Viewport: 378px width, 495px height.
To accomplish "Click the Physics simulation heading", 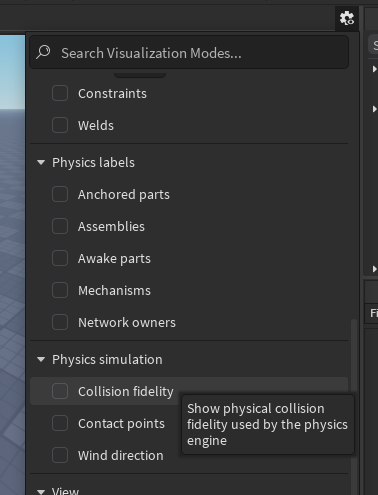I will pyautogui.click(x=107, y=360).
